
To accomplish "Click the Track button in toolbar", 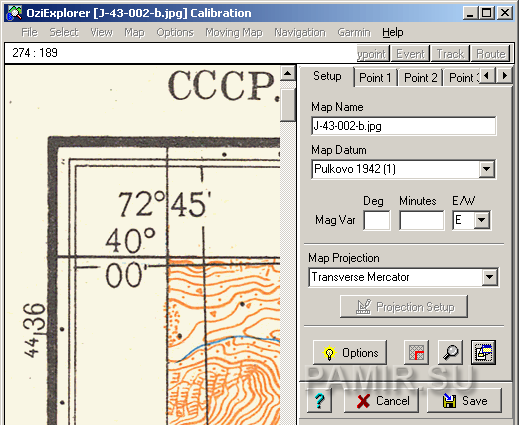I will click(x=450, y=54).
